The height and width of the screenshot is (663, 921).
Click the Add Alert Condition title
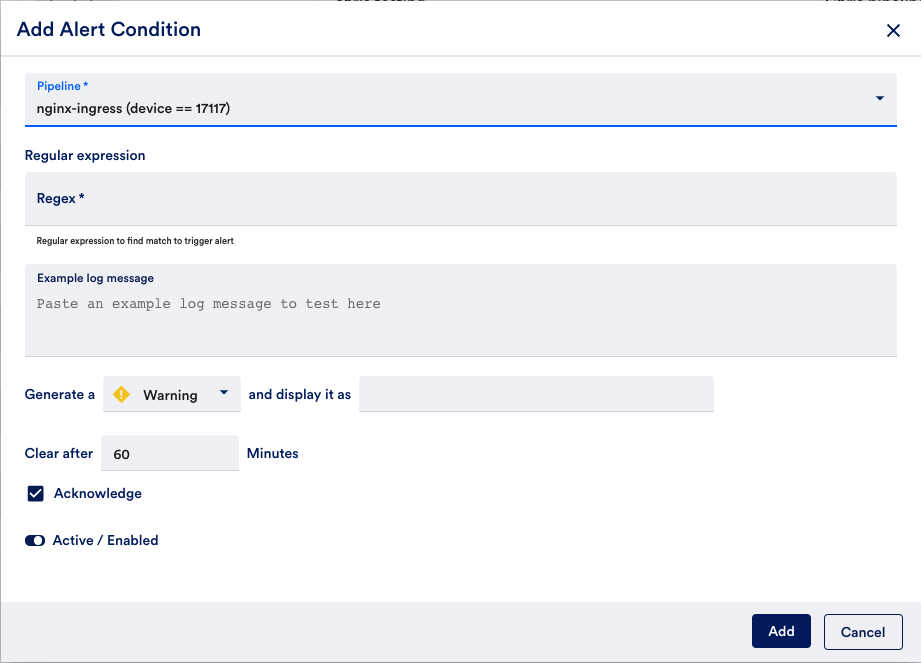point(109,30)
